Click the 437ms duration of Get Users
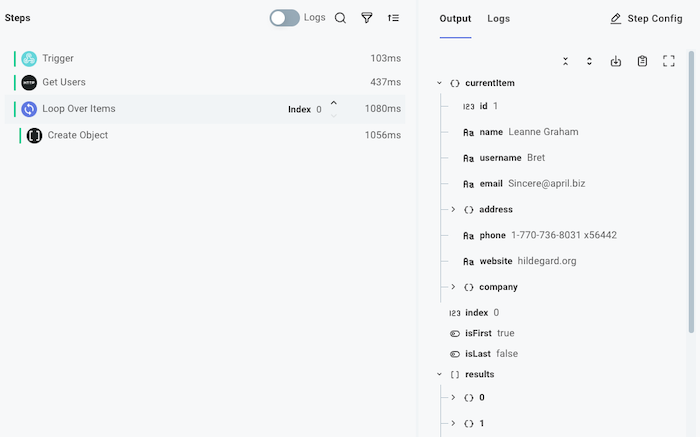 [x=385, y=82]
